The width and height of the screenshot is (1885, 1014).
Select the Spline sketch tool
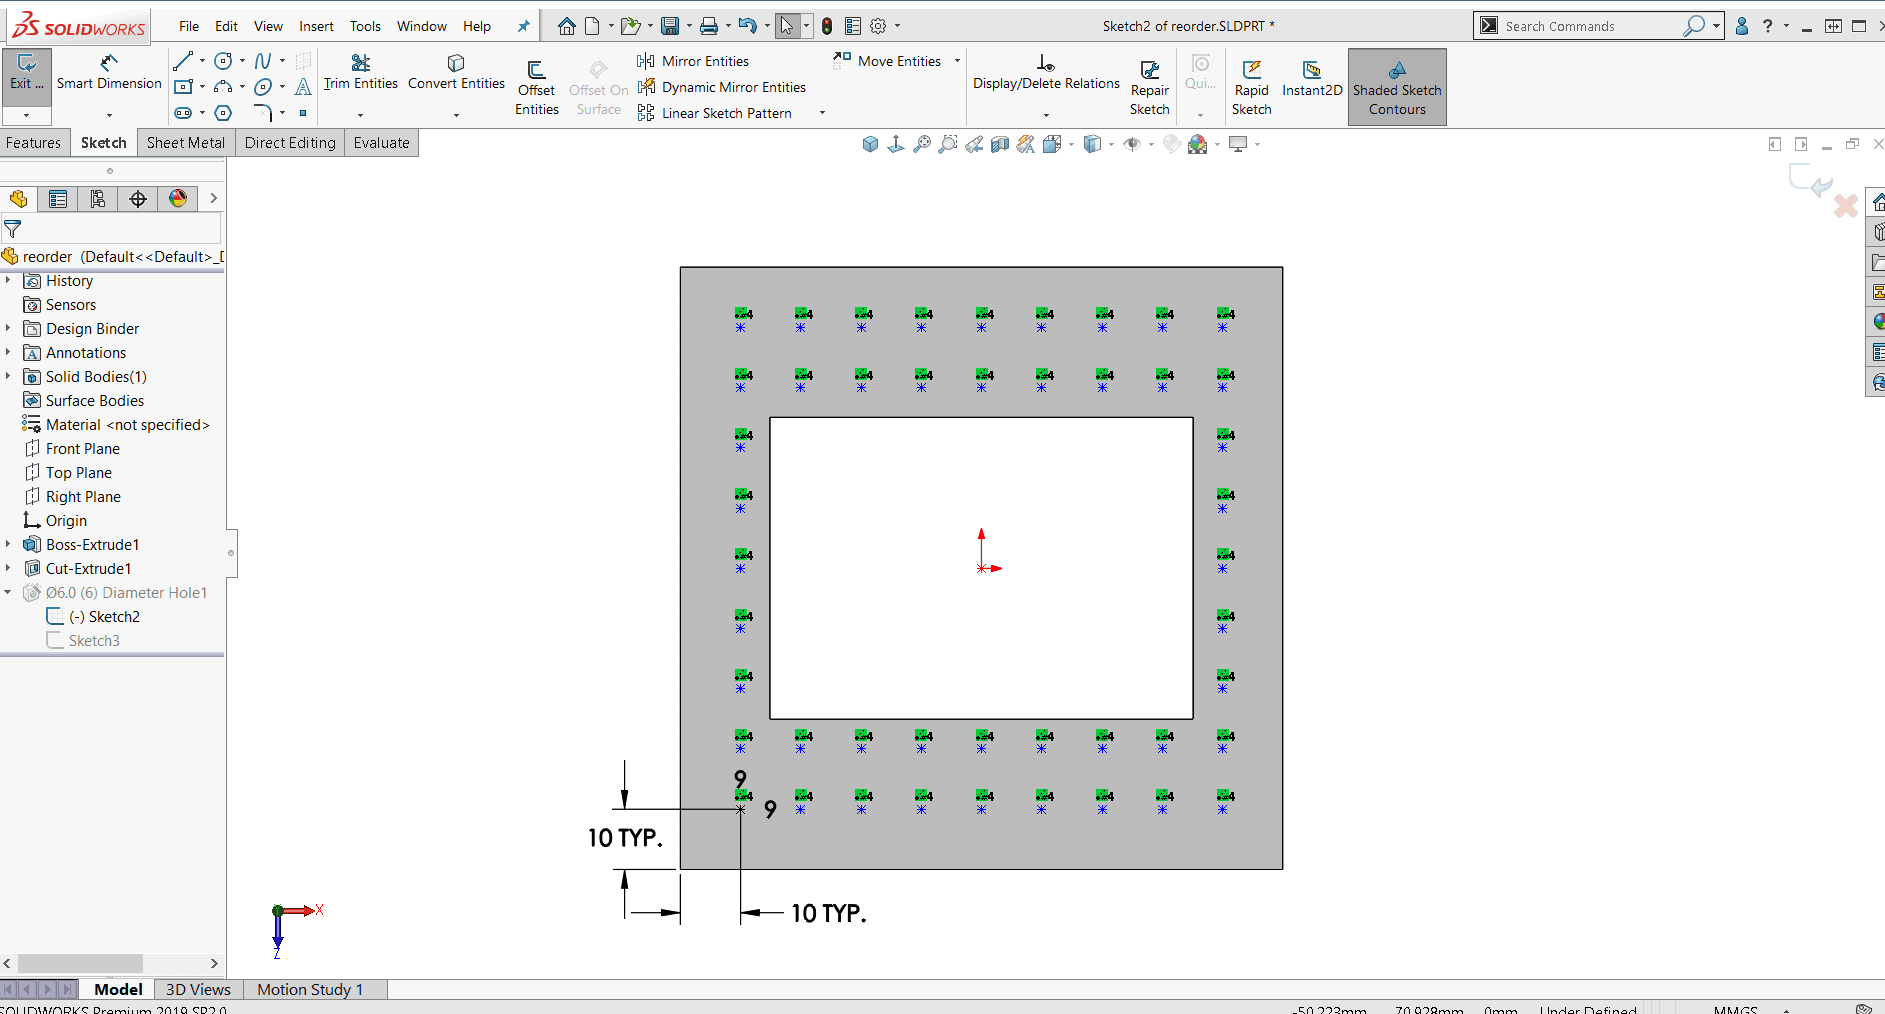tap(263, 61)
